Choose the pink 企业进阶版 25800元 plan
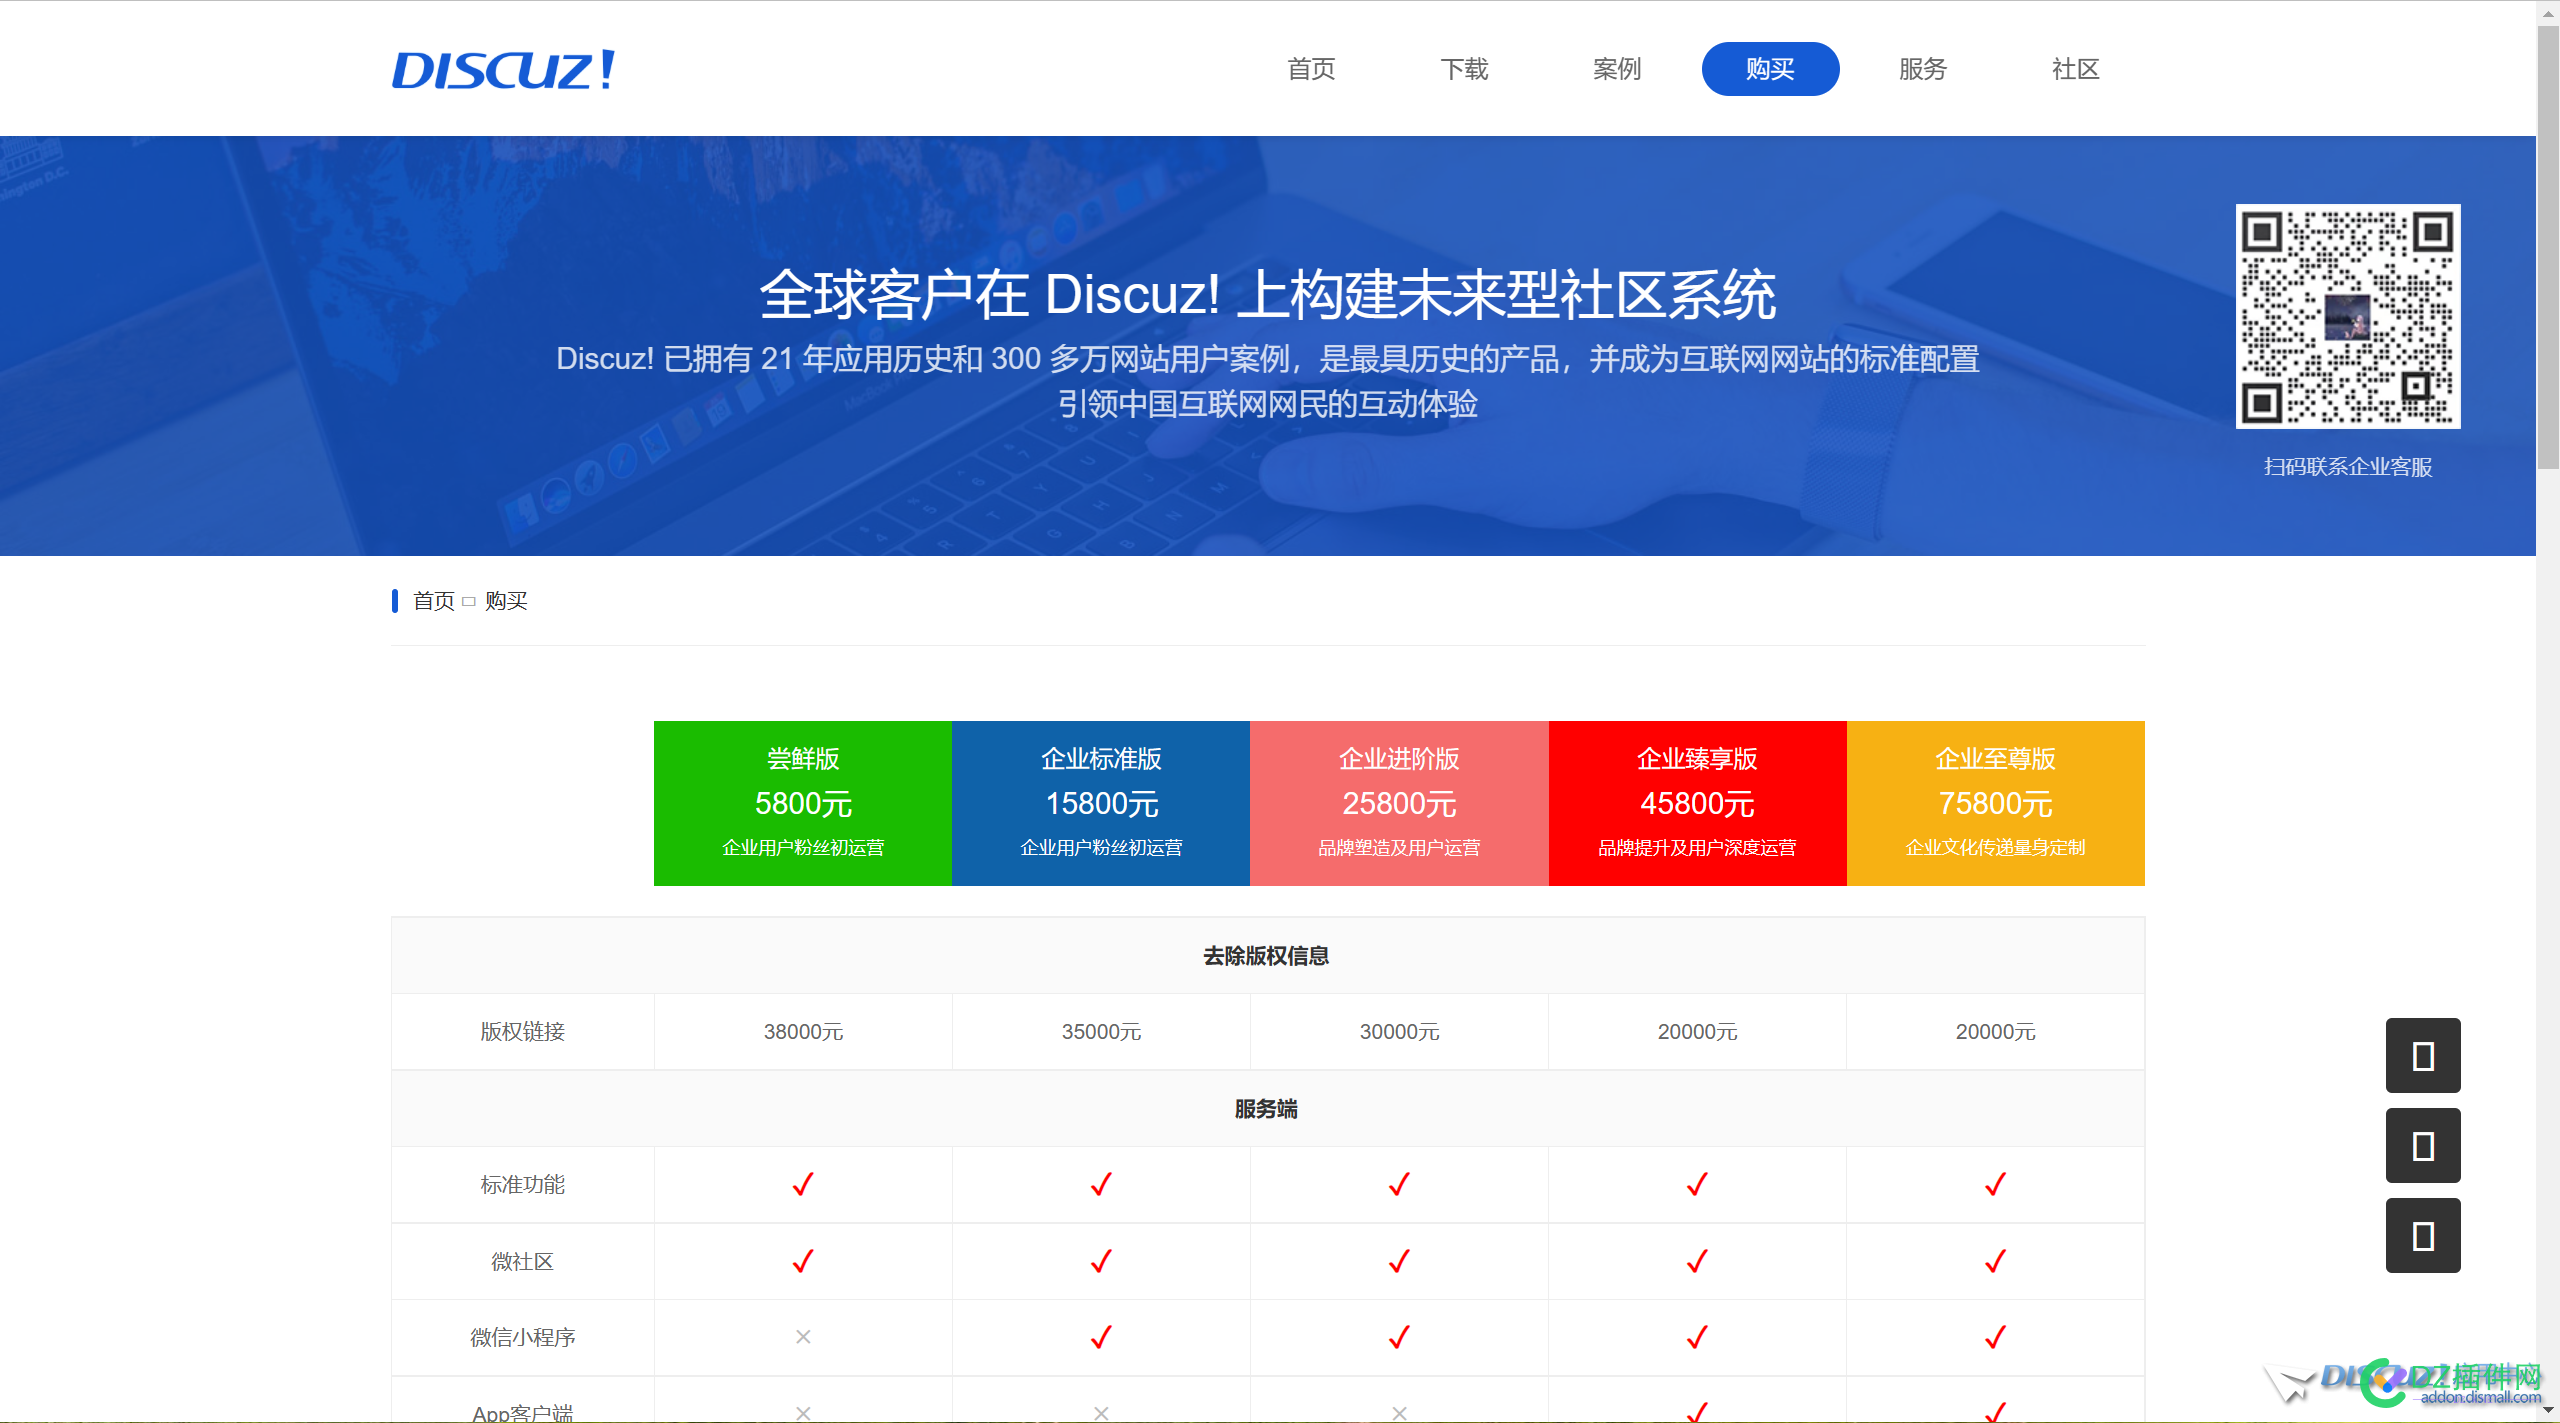 [1399, 803]
